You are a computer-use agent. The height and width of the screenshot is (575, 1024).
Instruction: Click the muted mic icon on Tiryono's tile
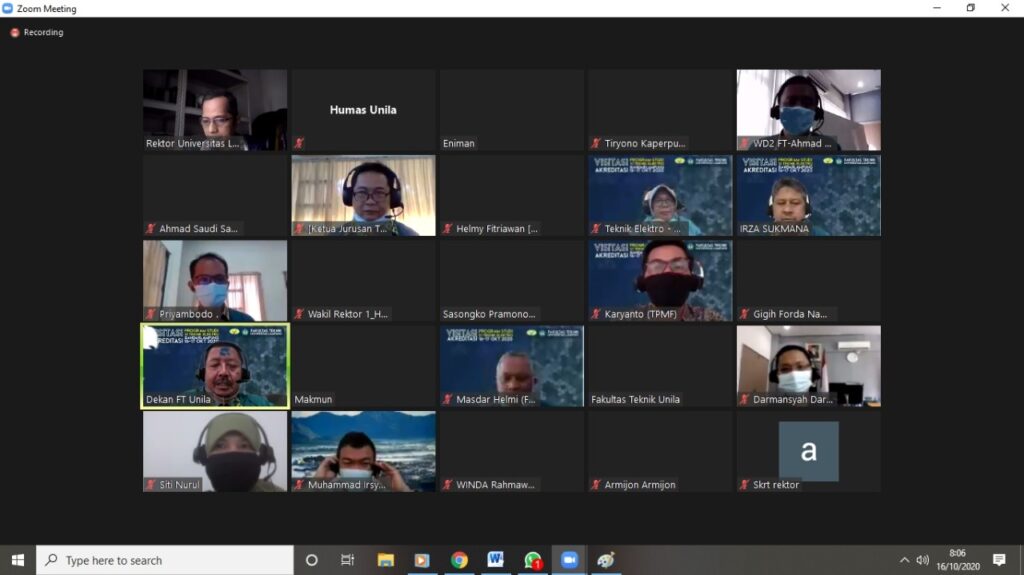[x=596, y=144]
